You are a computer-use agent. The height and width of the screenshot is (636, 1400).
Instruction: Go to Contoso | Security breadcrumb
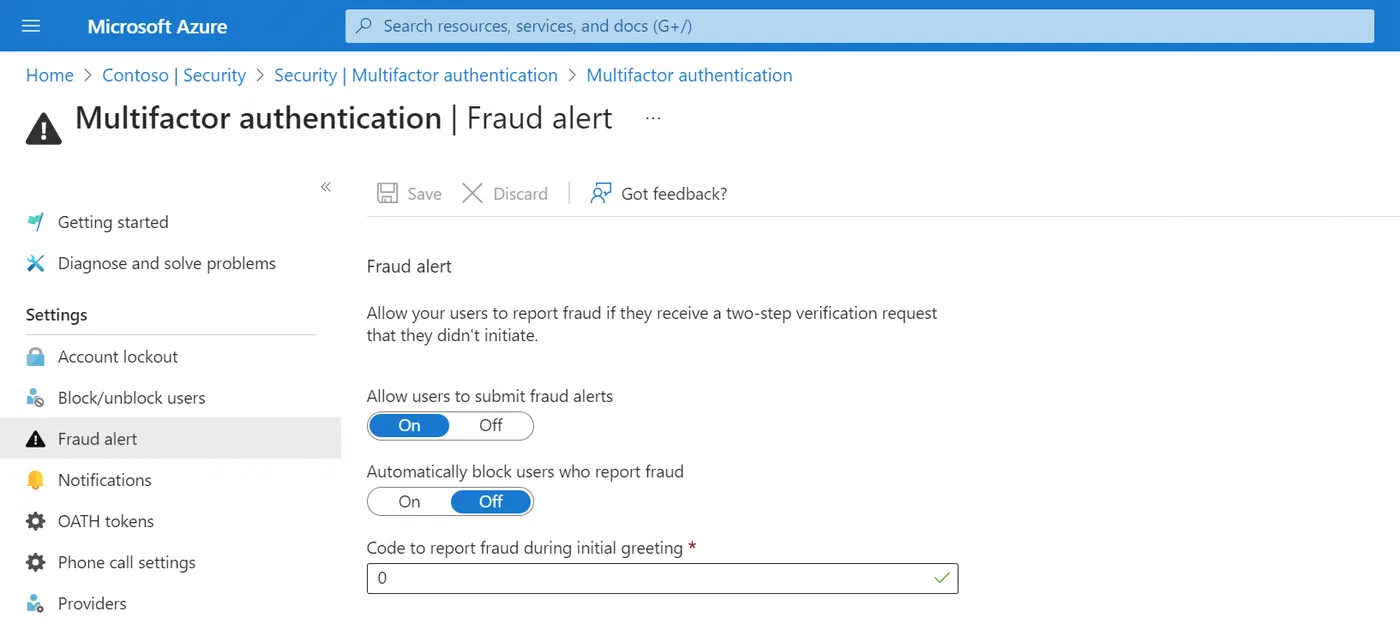(x=174, y=75)
